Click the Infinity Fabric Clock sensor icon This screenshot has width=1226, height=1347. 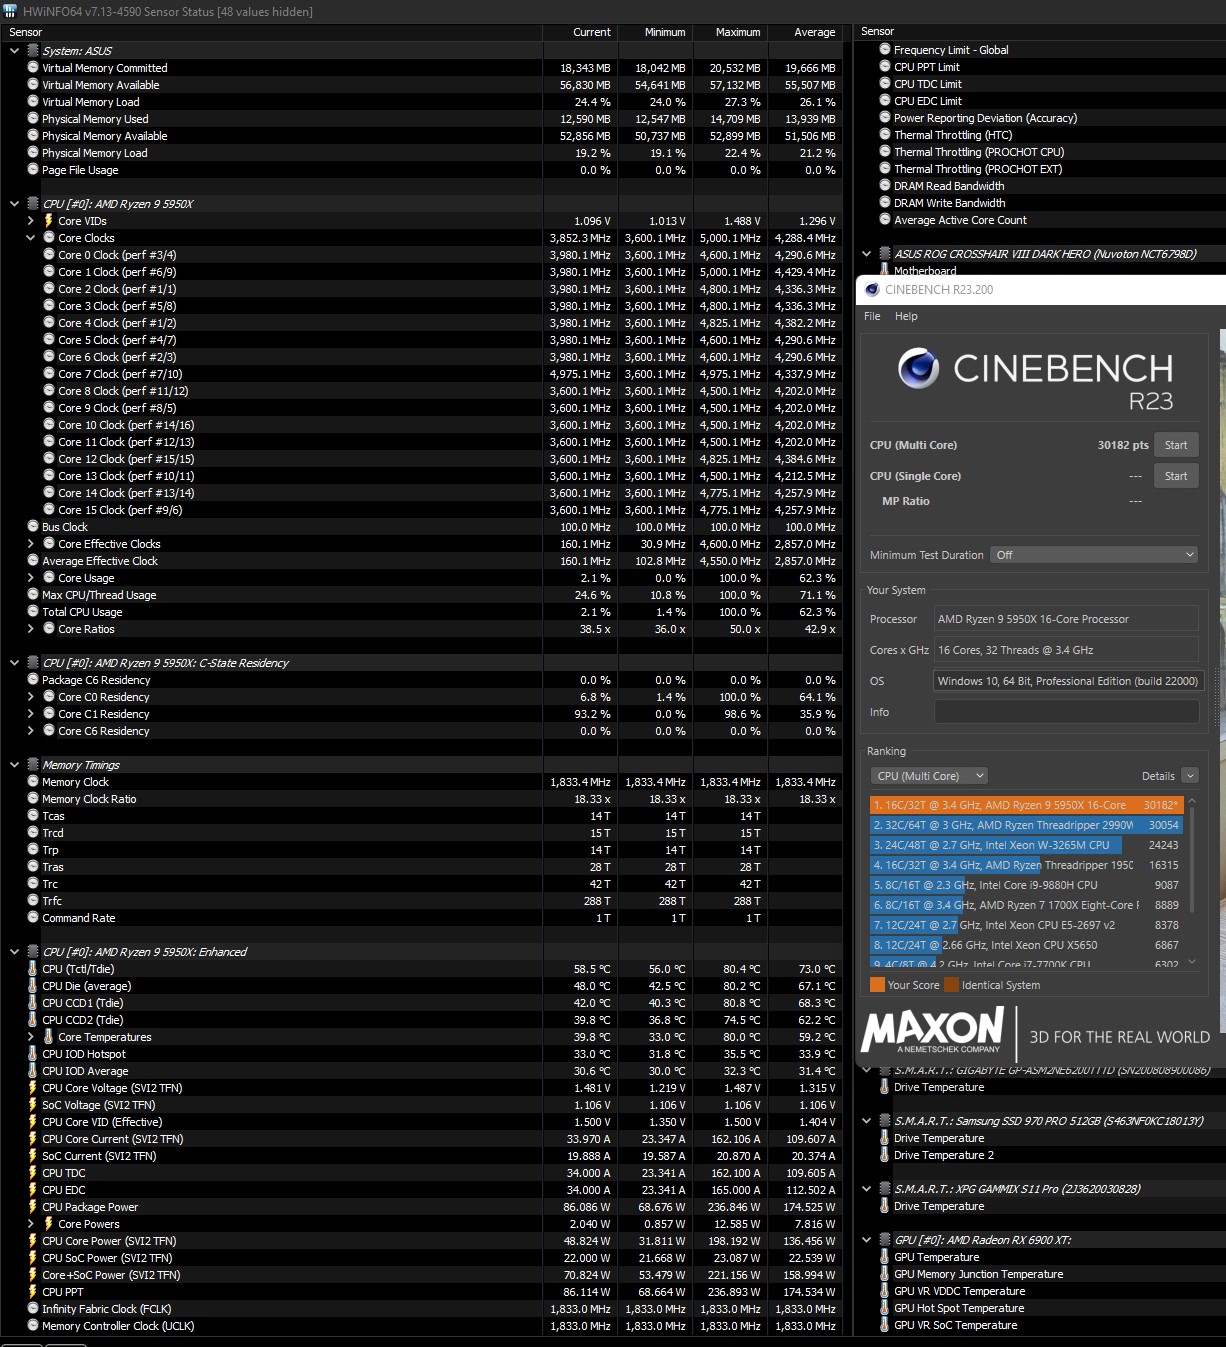pyautogui.click(x=33, y=1309)
